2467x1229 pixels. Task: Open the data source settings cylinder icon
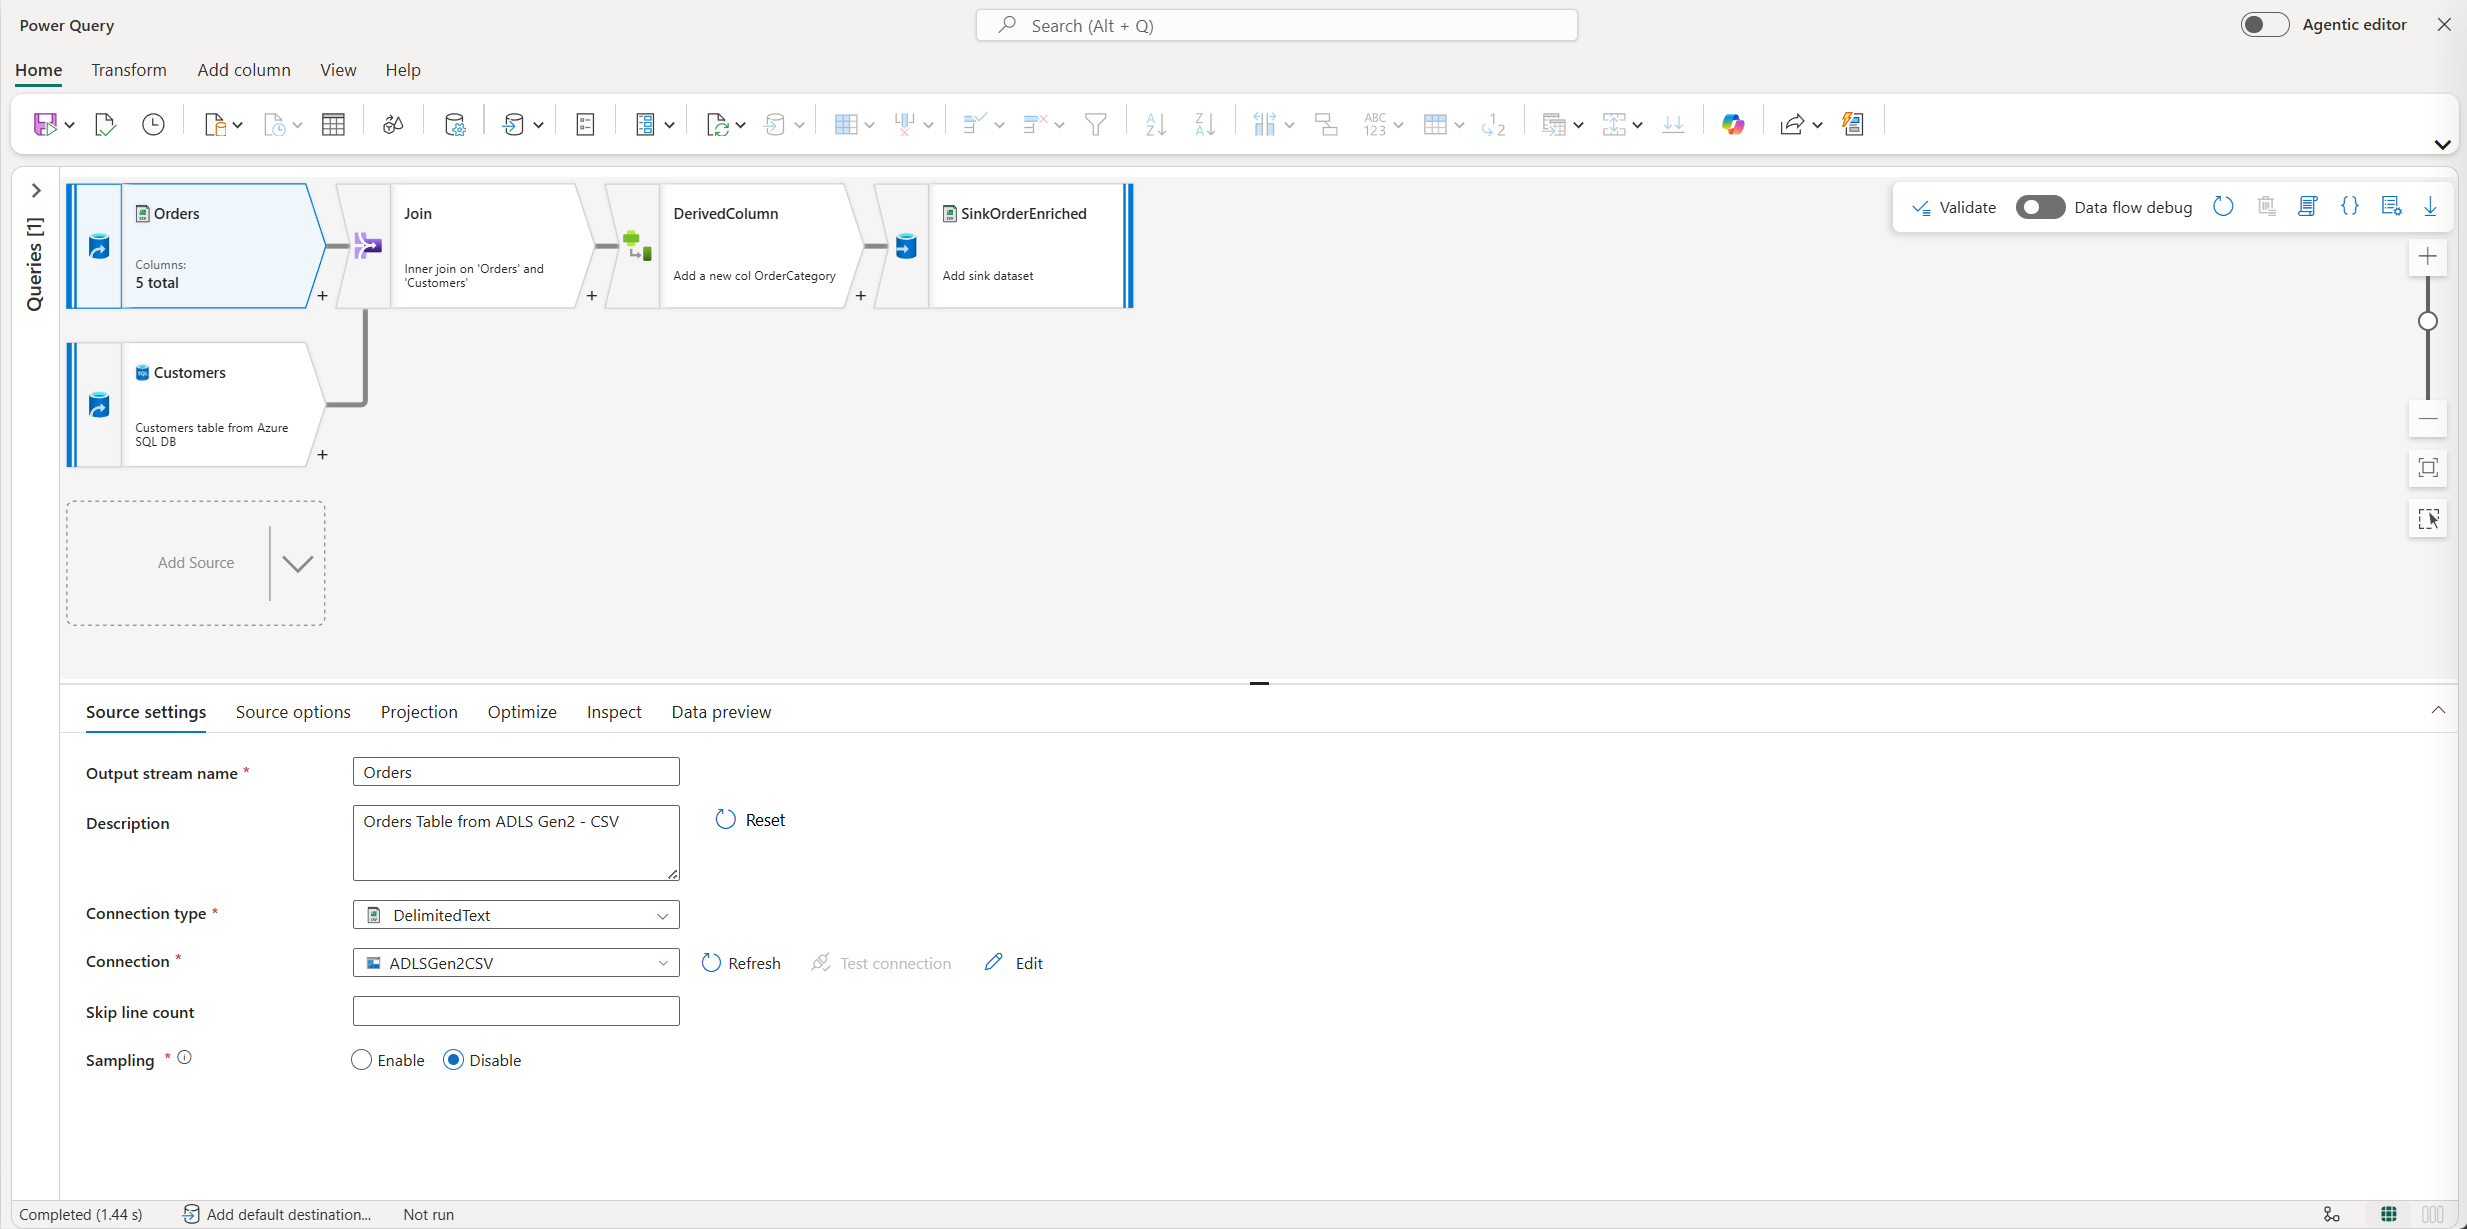(455, 124)
